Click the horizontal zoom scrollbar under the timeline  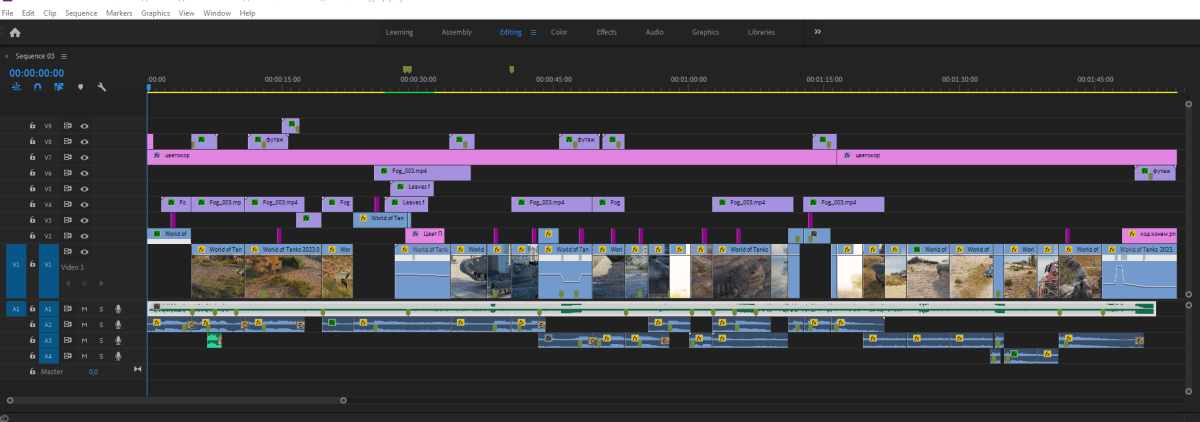[175, 400]
